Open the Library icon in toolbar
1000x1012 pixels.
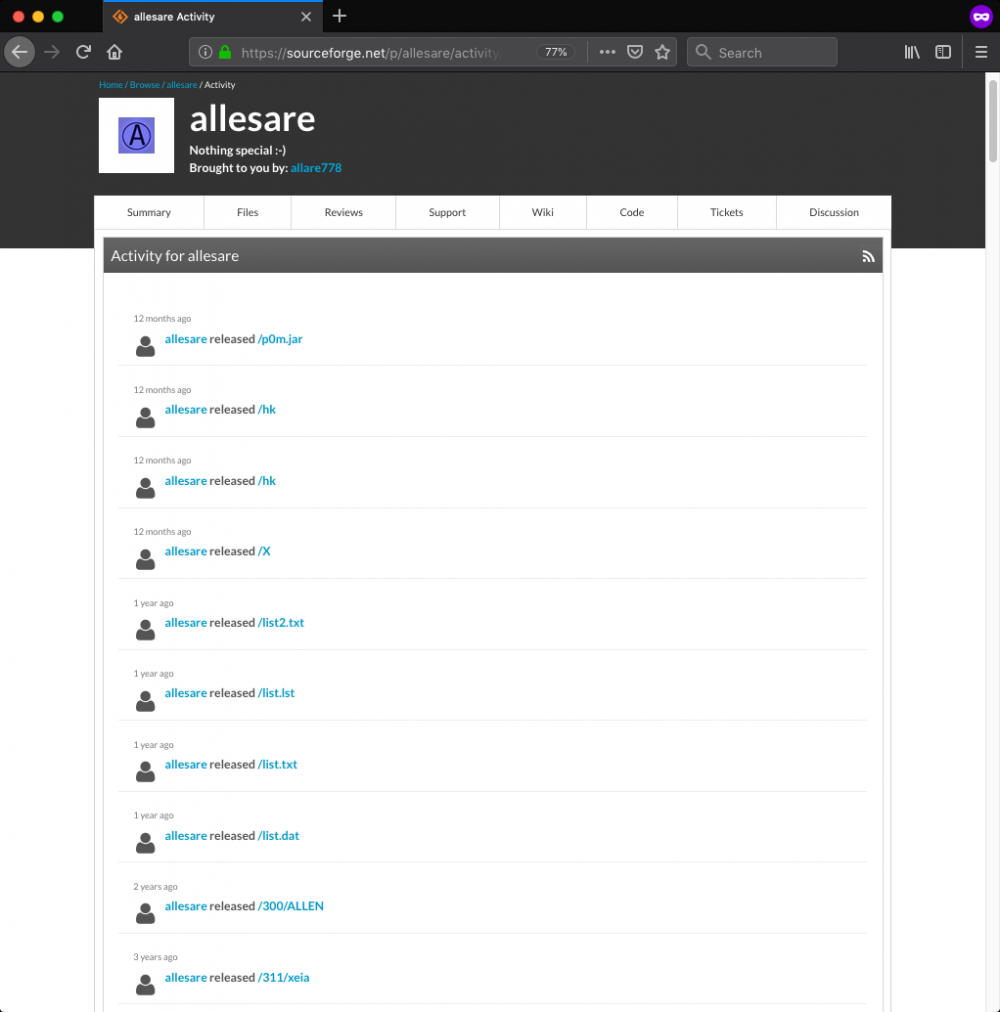912,52
